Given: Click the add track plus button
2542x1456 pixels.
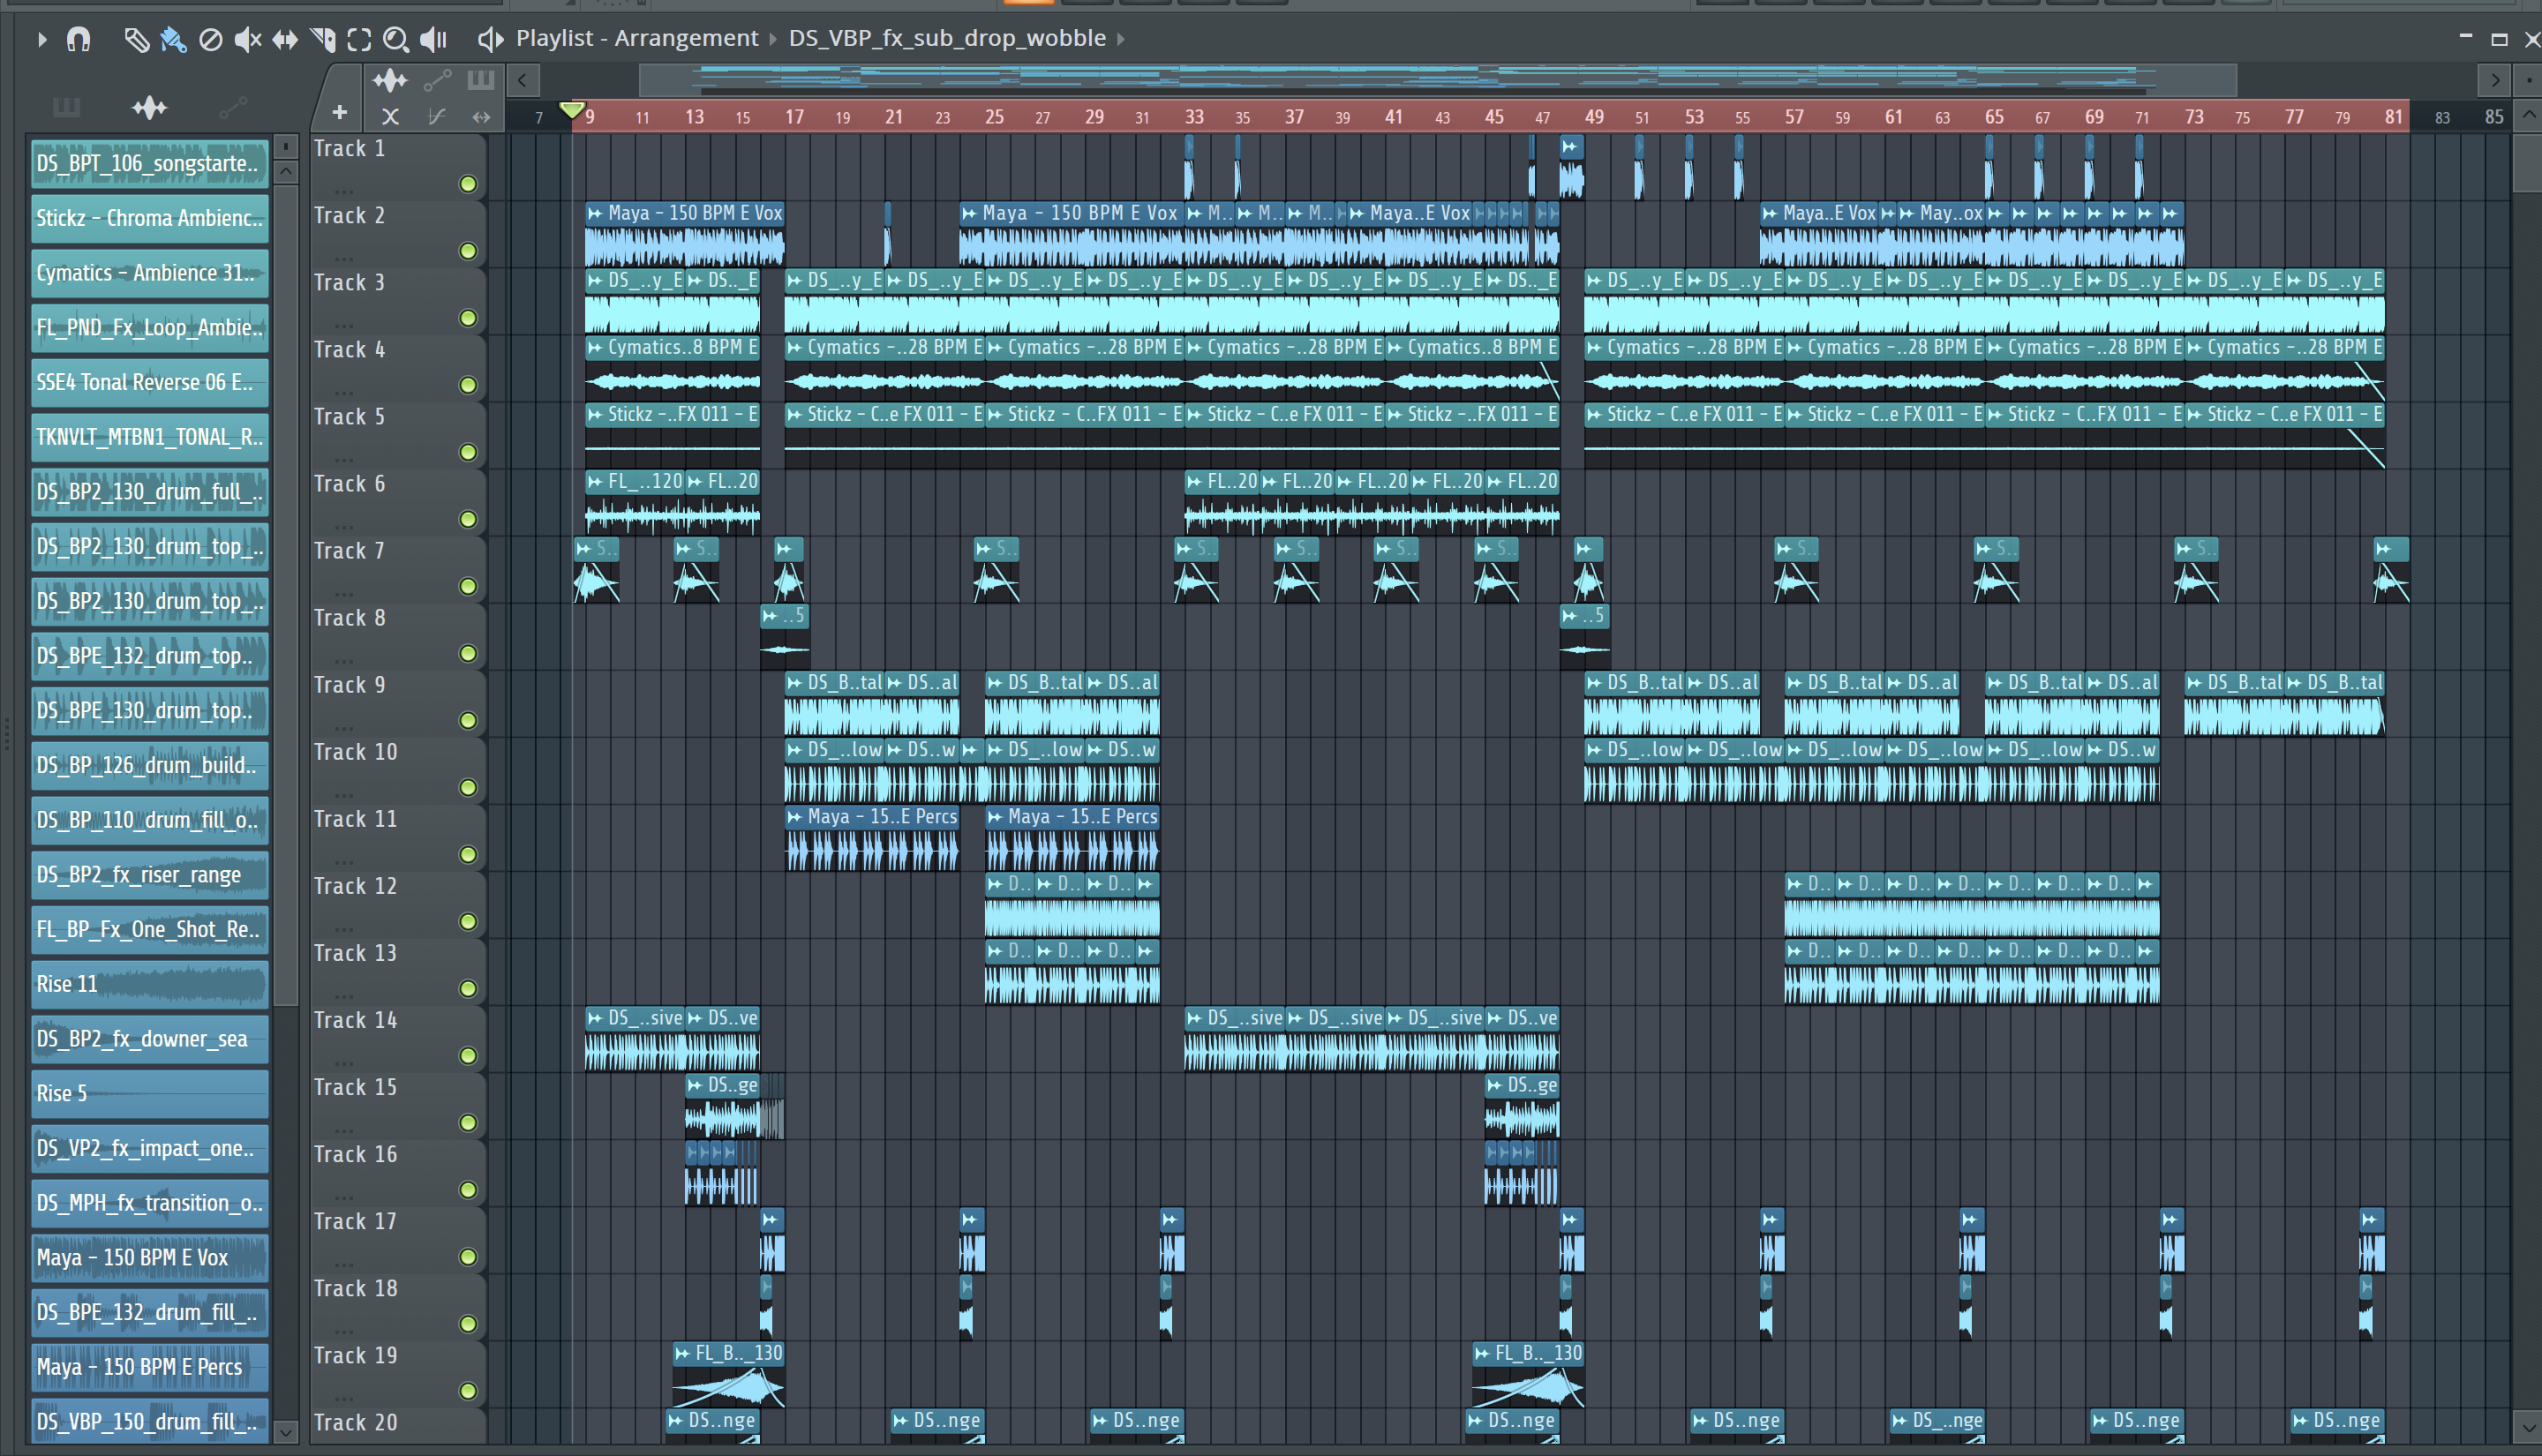Looking at the screenshot, I should tap(340, 114).
